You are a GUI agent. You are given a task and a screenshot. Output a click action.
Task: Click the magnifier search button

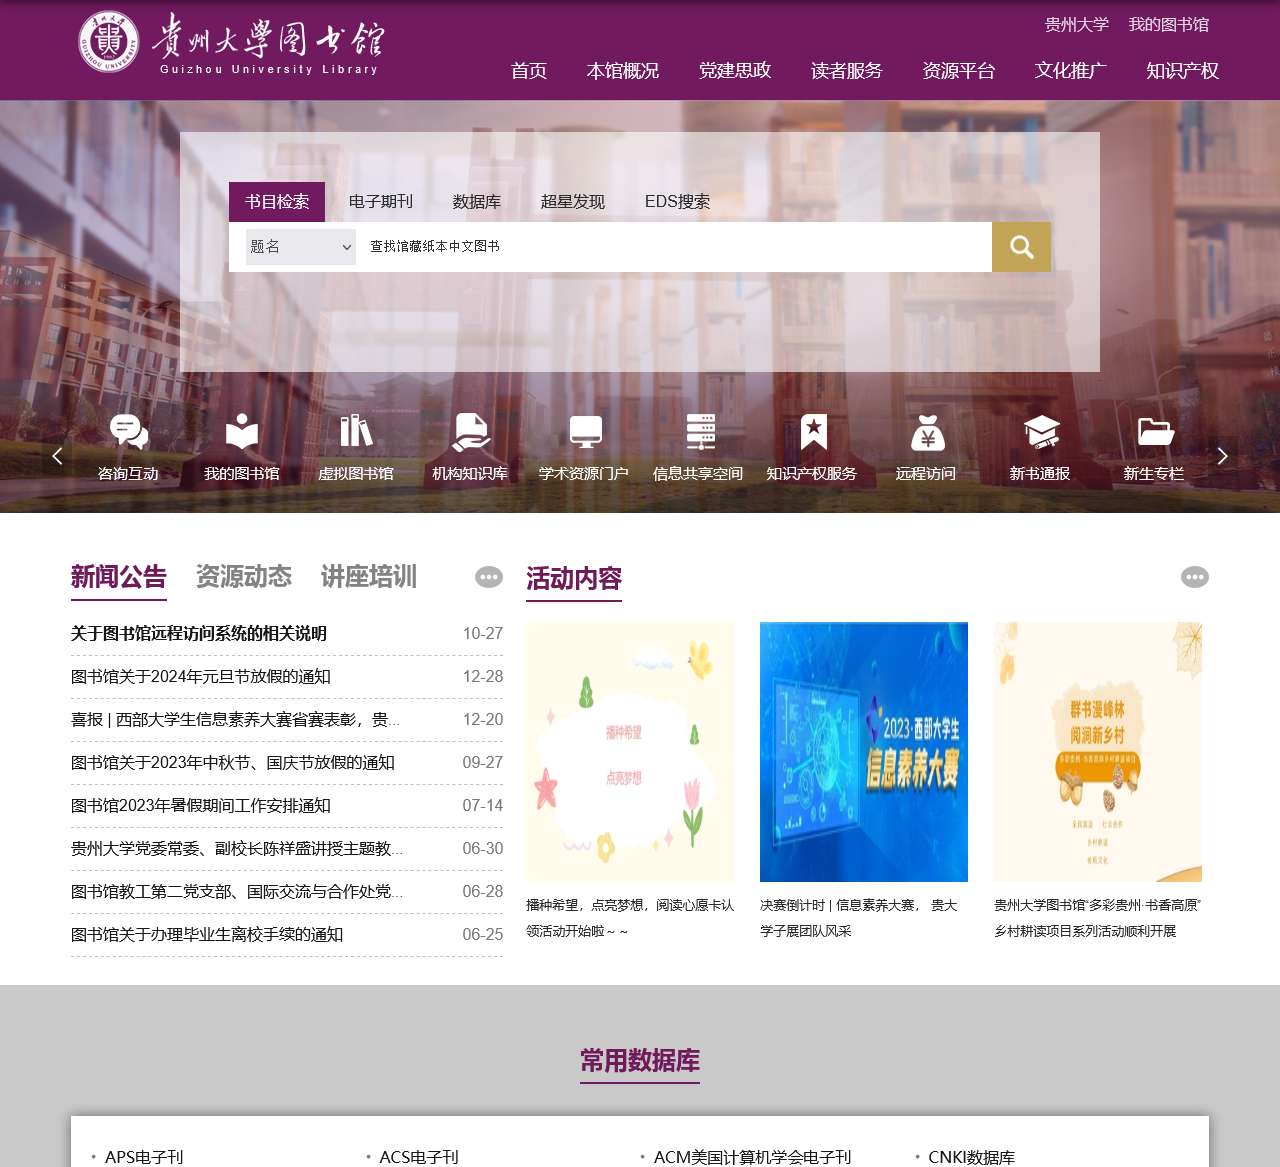(x=1020, y=246)
